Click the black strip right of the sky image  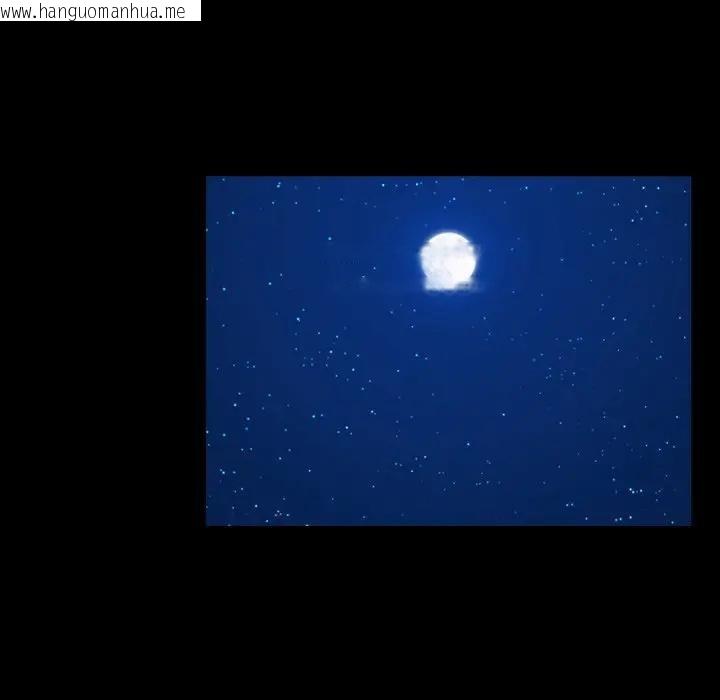705,350
